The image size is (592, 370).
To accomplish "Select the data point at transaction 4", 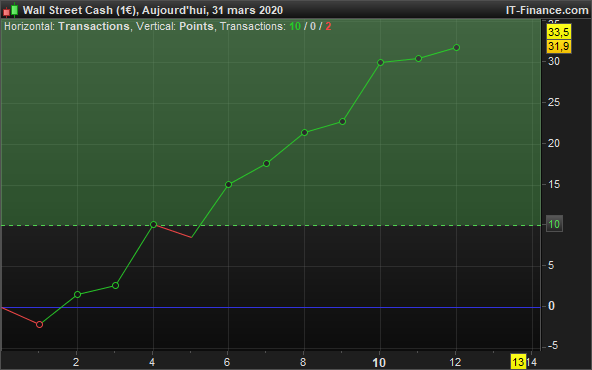I will tap(153, 224).
